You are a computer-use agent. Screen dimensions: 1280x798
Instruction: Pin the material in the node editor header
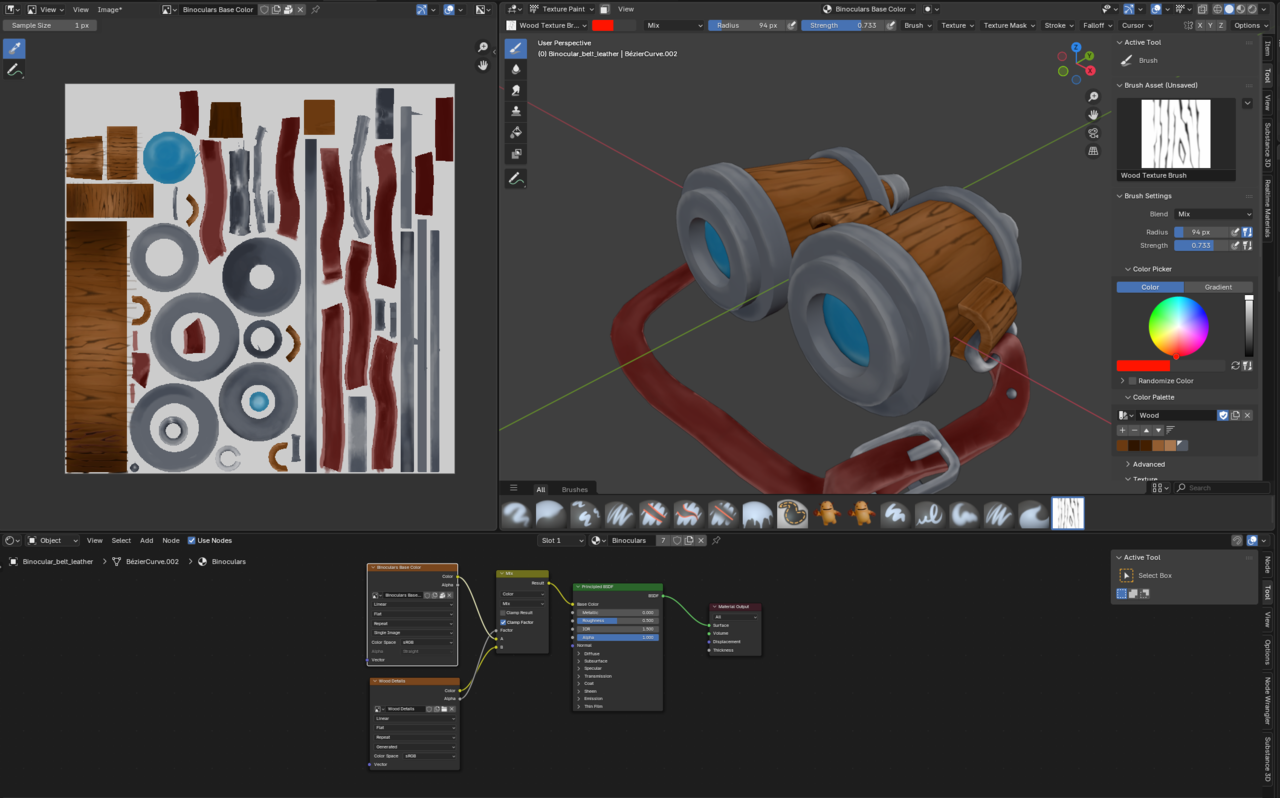(x=716, y=541)
